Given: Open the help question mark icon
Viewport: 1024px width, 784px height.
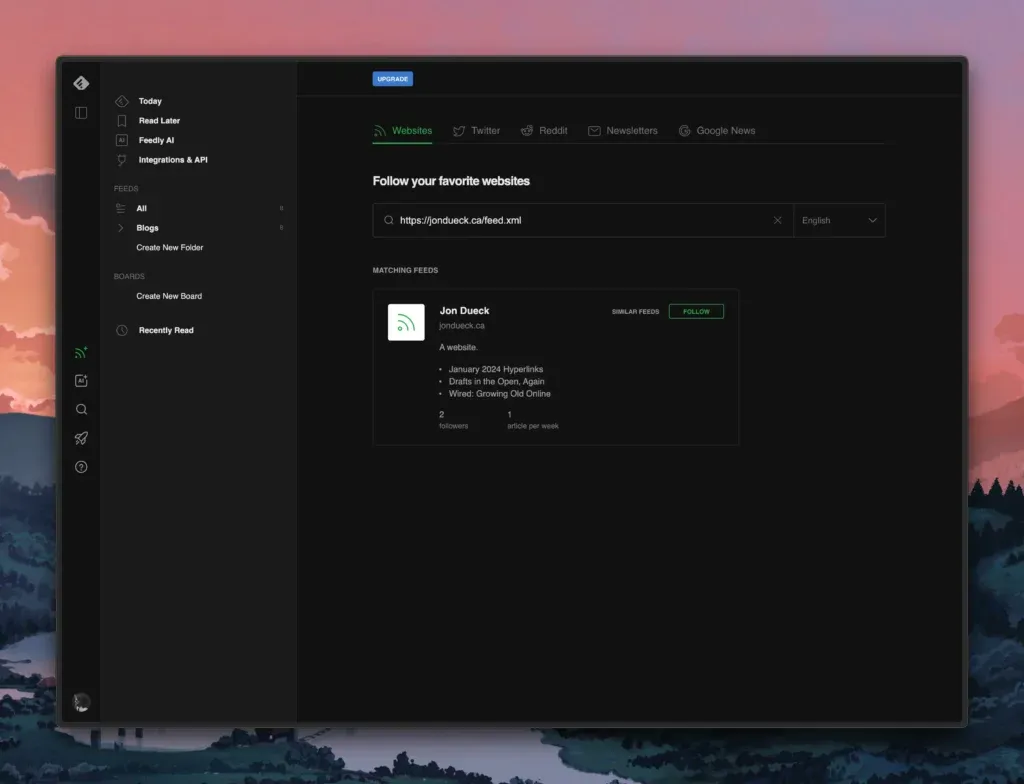Looking at the screenshot, I should click(81, 467).
